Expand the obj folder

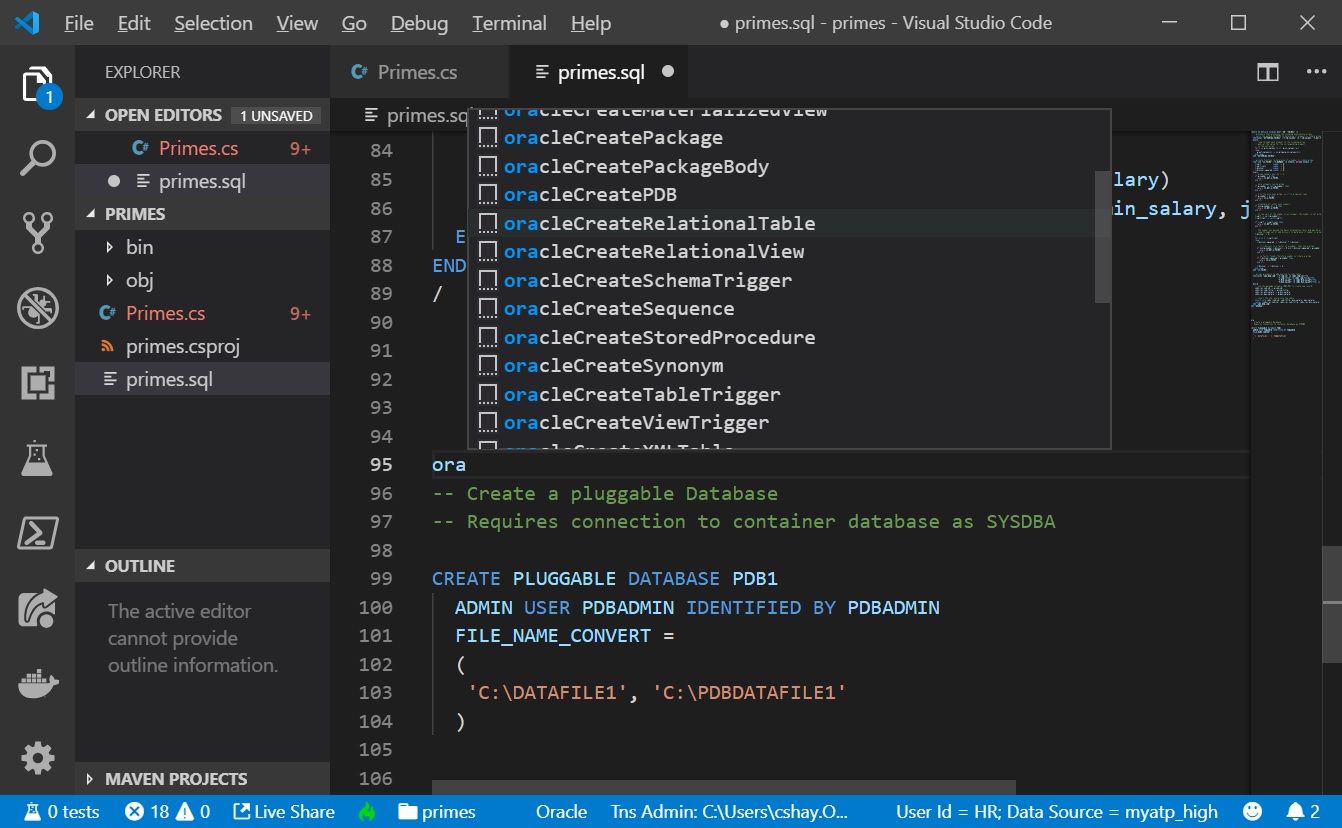tap(139, 280)
